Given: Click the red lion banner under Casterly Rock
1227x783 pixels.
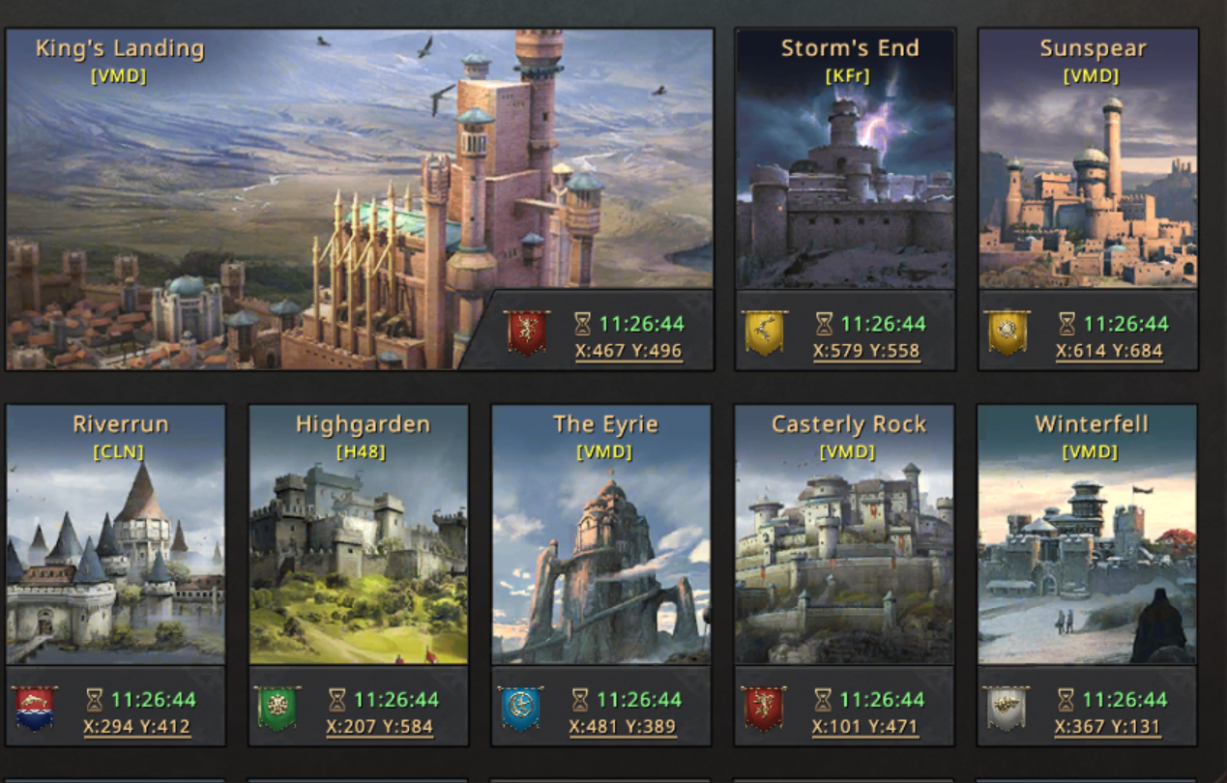Looking at the screenshot, I should tap(763, 708).
